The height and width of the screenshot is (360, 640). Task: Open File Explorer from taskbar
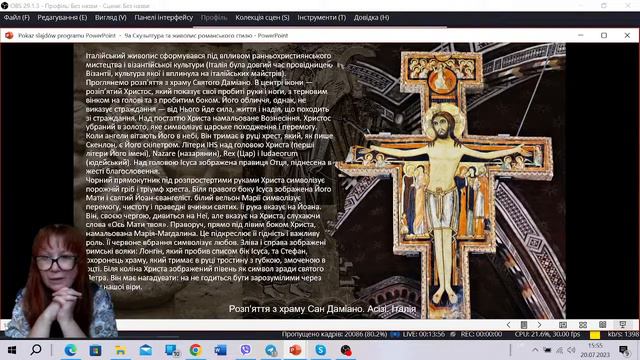click(x=120, y=350)
